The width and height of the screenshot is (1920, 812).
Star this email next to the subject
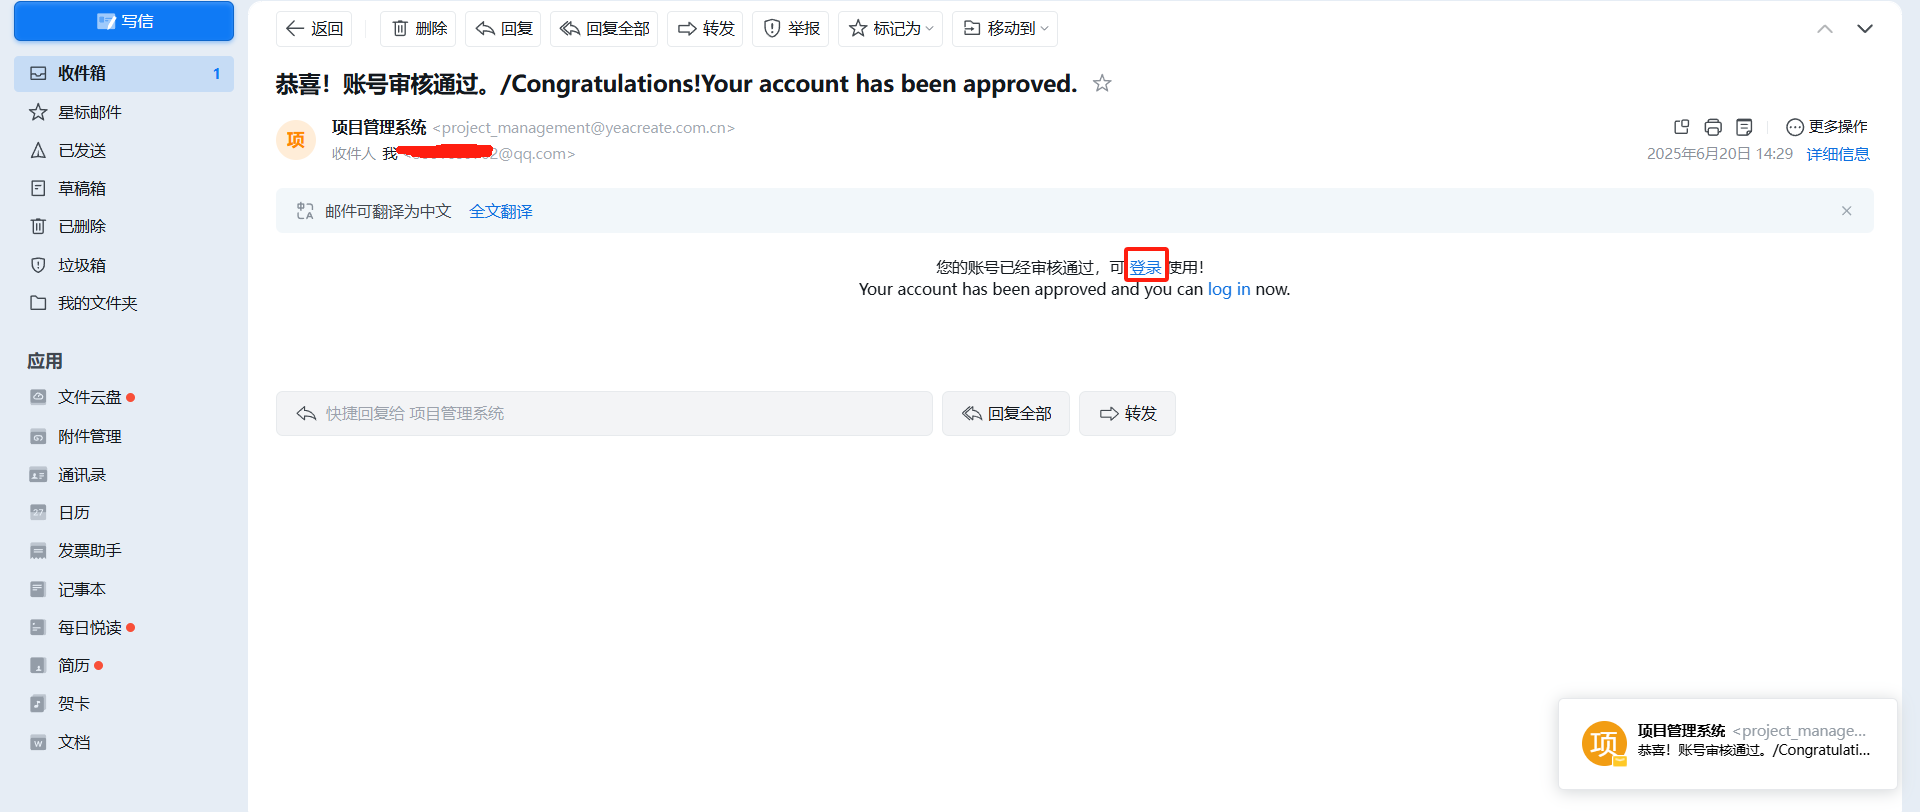[x=1102, y=83]
